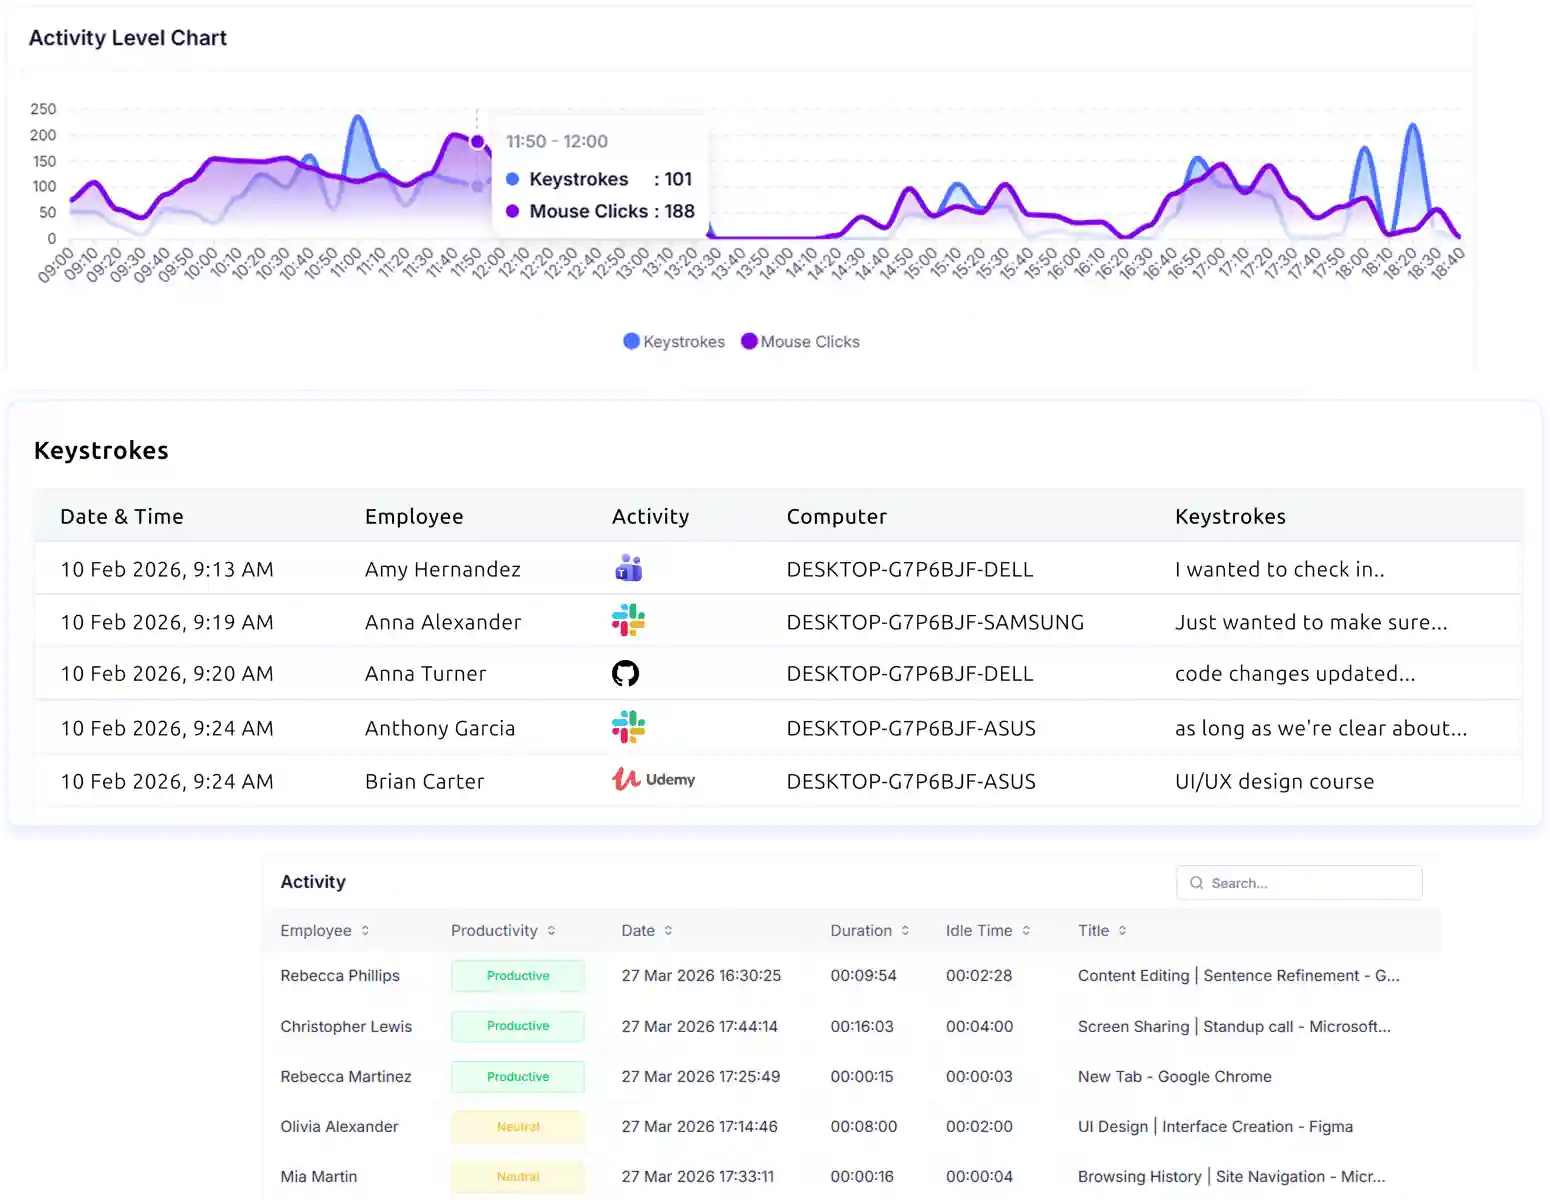Sort Activity table by Idle Time arrows
Viewport: 1550px width, 1200px height.
coord(1026,931)
